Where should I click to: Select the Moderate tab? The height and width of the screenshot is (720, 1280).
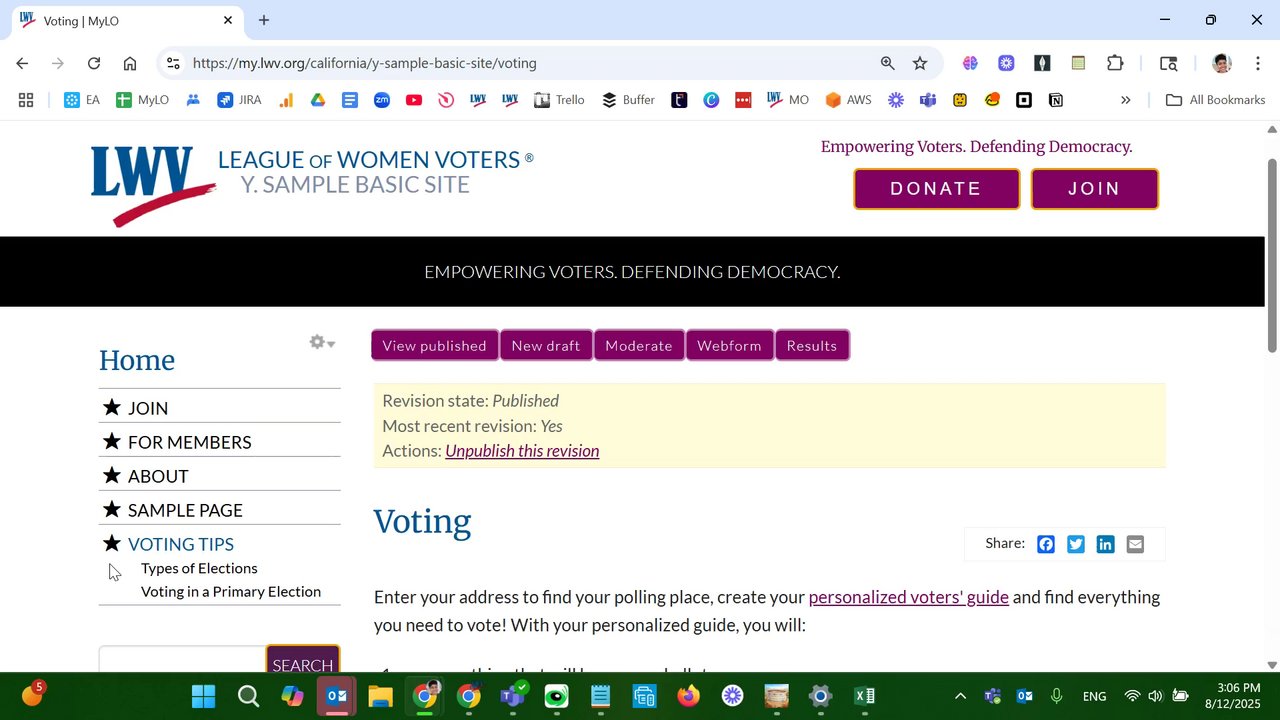pyautogui.click(x=638, y=346)
